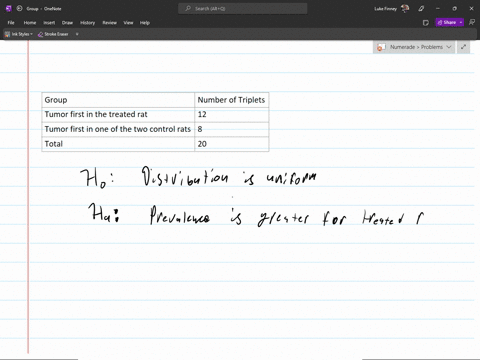The image size is (480, 360).
Task: Click the 'Tumor first in the treated rat' cell
Action: point(118,115)
